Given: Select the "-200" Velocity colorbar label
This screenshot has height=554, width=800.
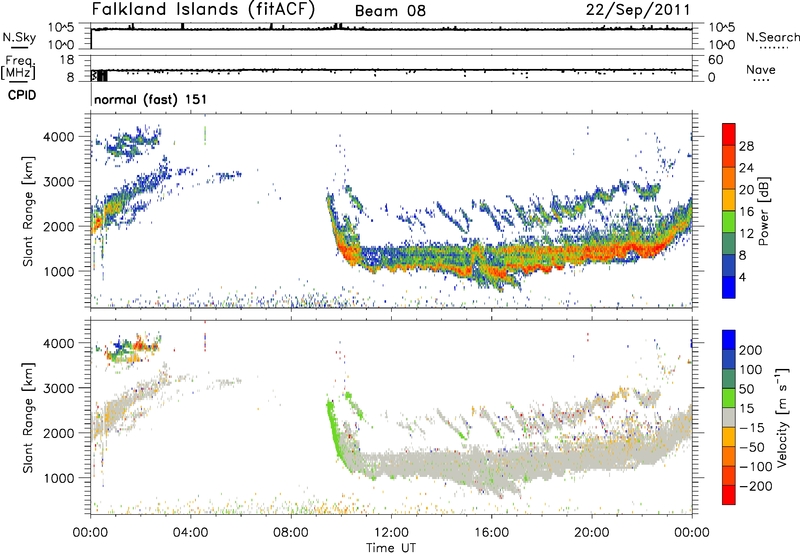Looking at the screenshot, I should [755, 486].
